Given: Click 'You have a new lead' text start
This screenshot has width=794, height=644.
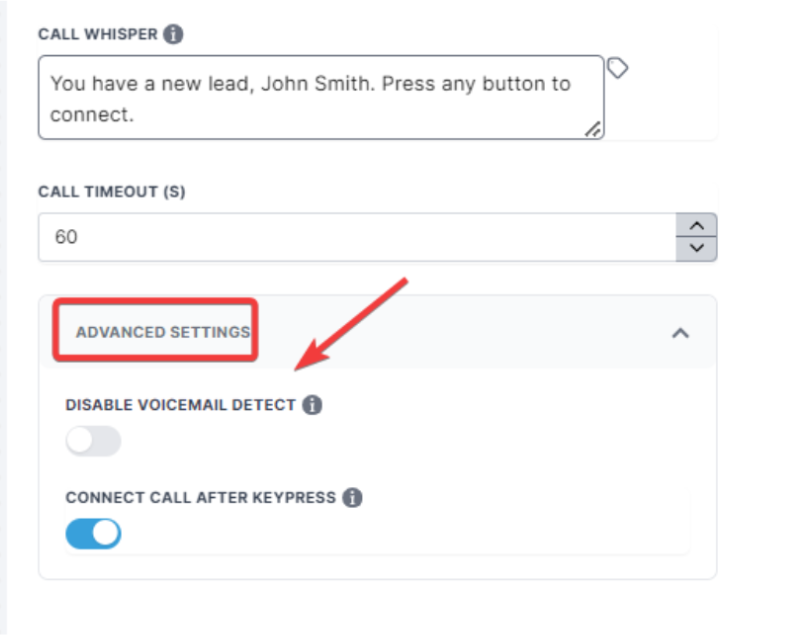Looking at the screenshot, I should point(52,84).
